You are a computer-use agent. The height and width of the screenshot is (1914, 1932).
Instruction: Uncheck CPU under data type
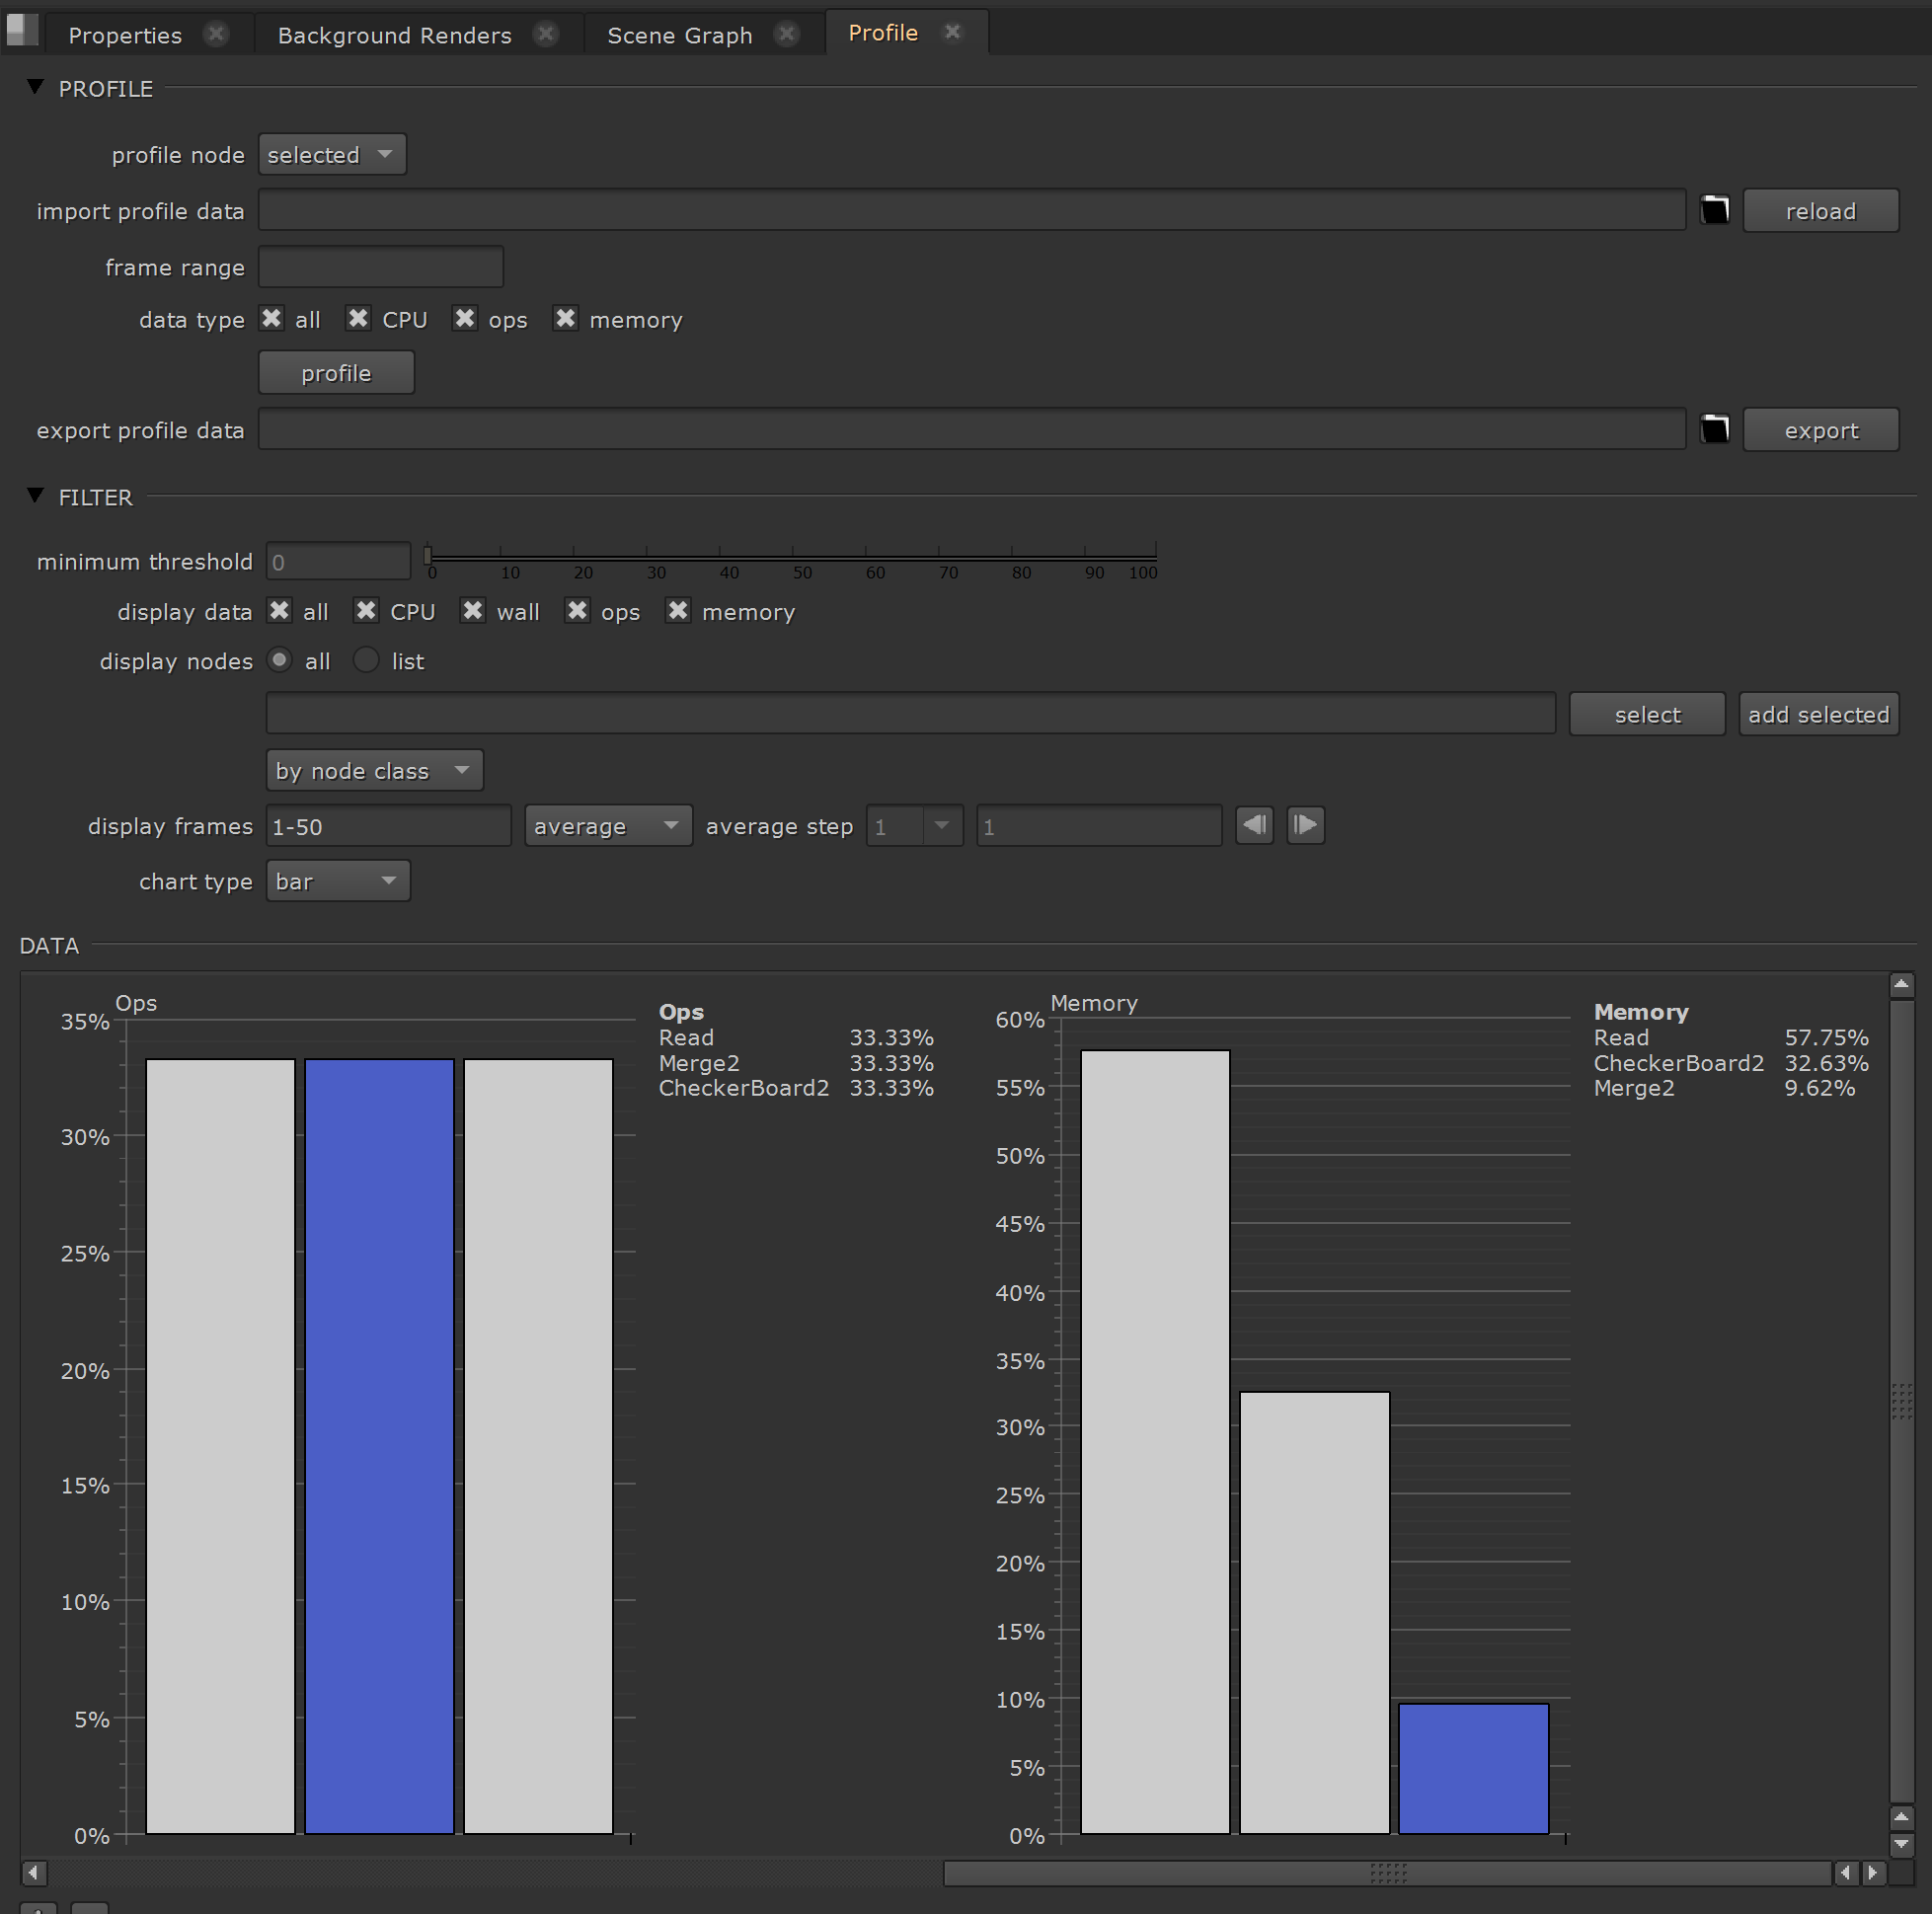(x=358, y=319)
